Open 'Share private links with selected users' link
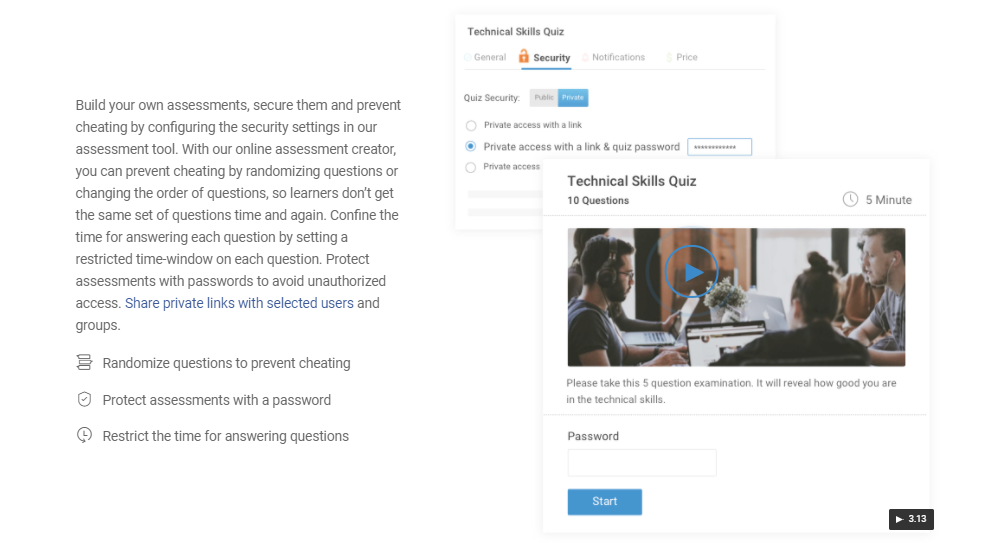 coord(239,303)
